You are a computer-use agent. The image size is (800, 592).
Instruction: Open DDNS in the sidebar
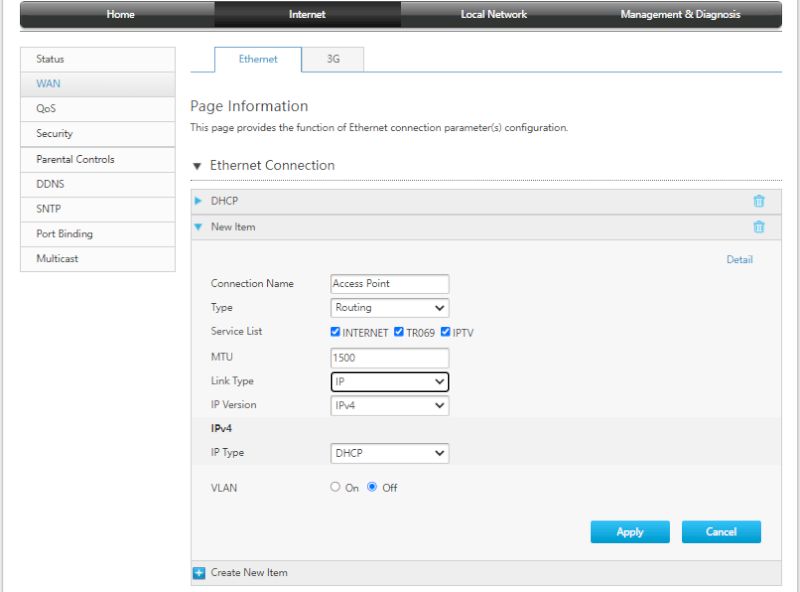click(97, 184)
